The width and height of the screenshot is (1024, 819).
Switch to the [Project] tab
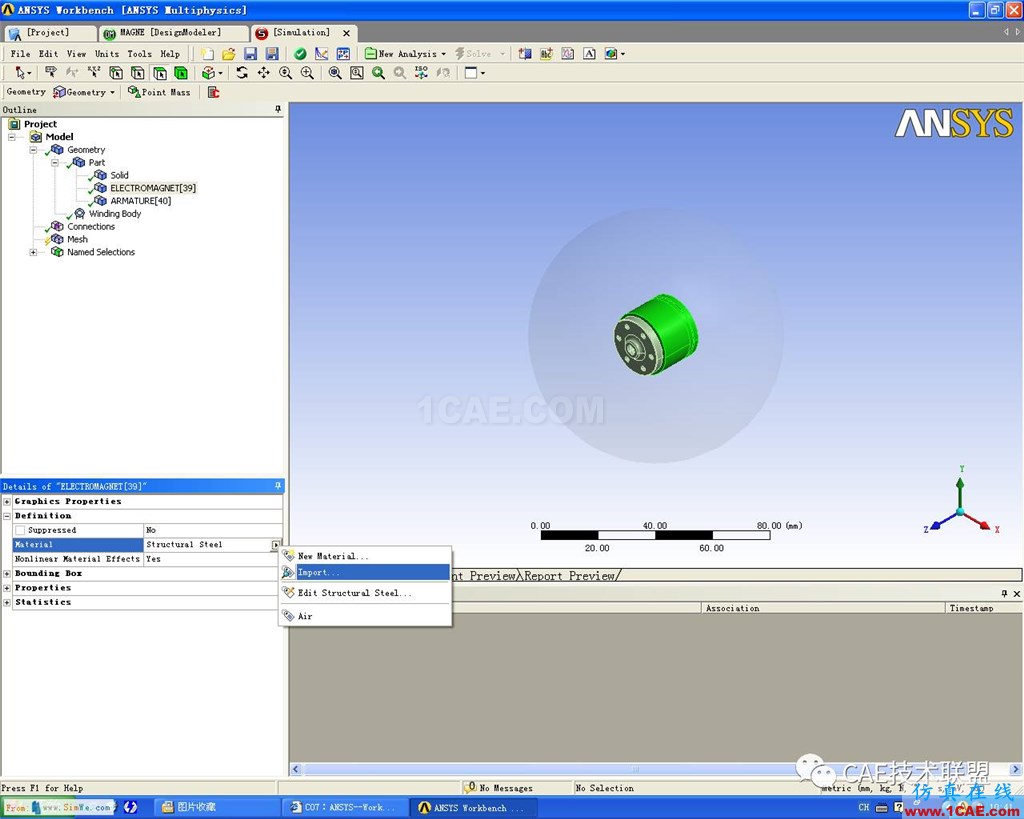tap(48, 33)
